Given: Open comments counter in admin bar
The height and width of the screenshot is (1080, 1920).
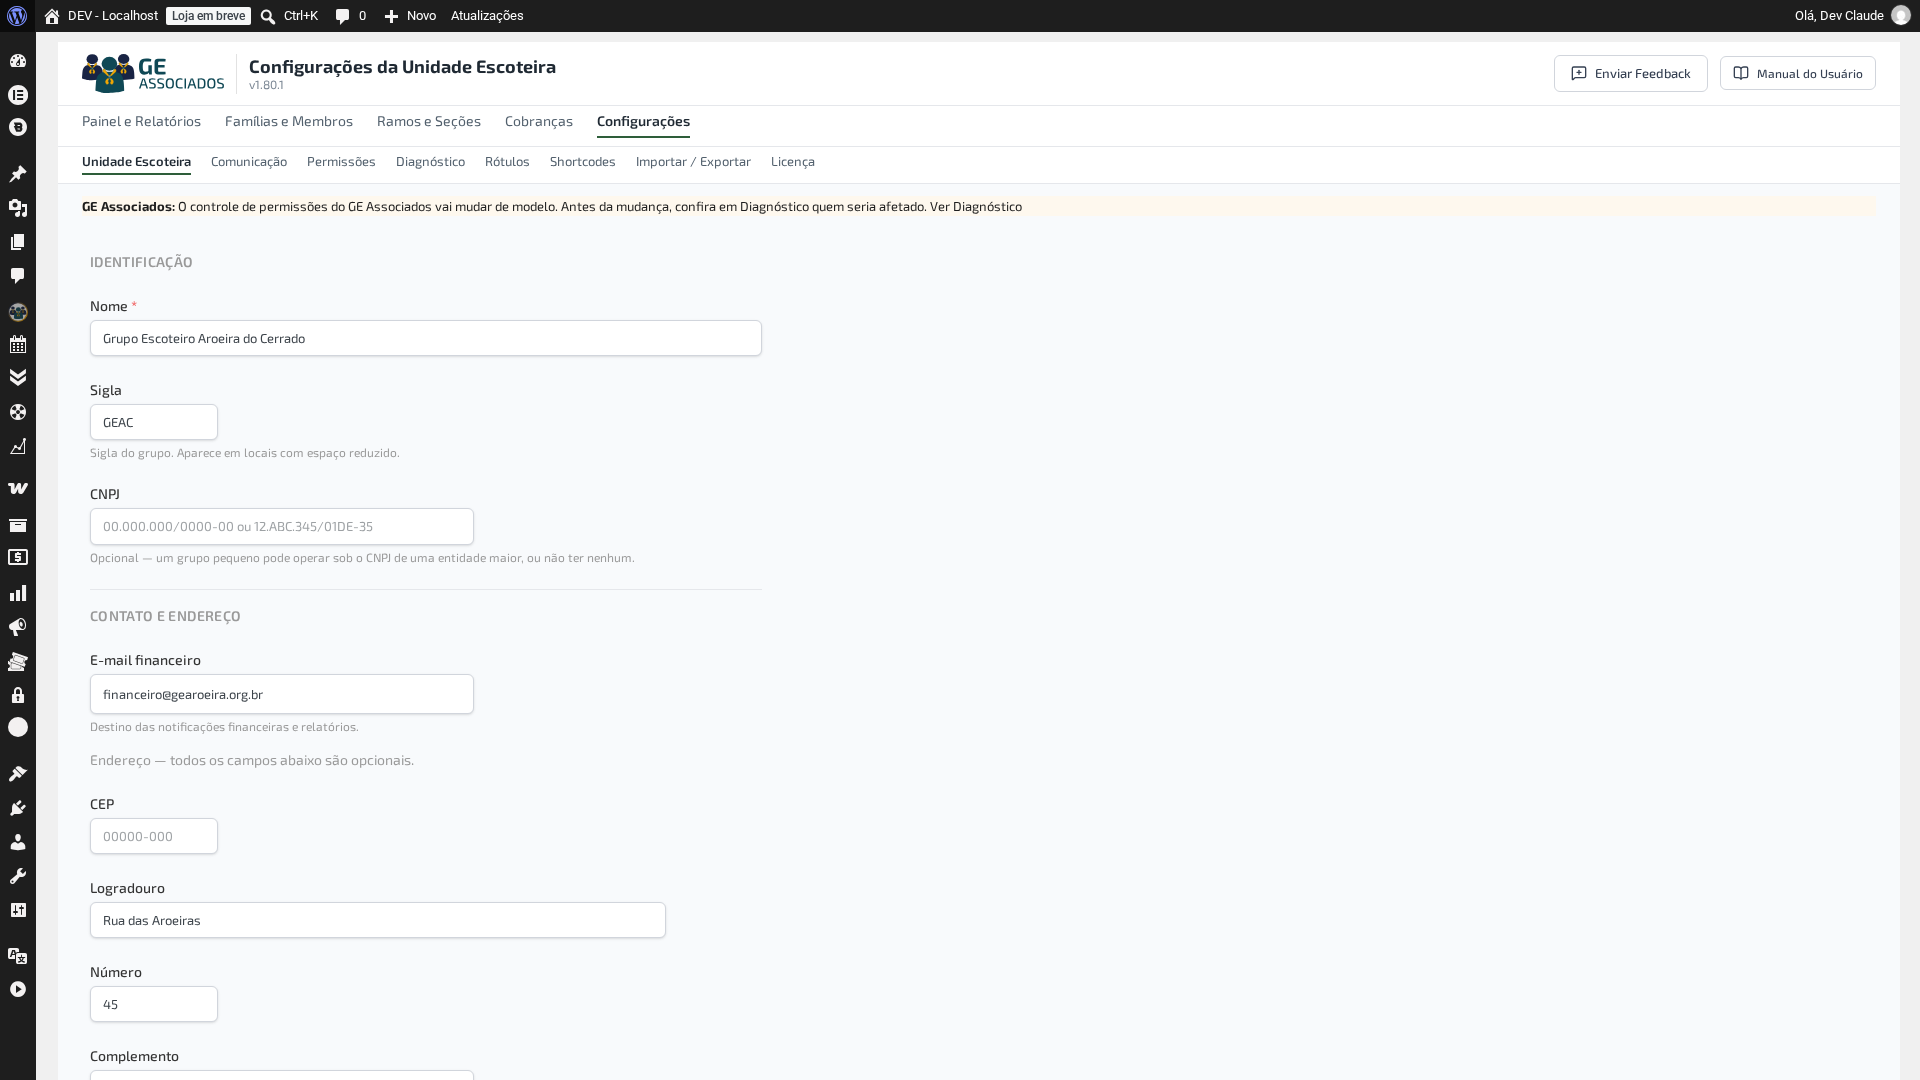Looking at the screenshot, I should click(351, 16).
